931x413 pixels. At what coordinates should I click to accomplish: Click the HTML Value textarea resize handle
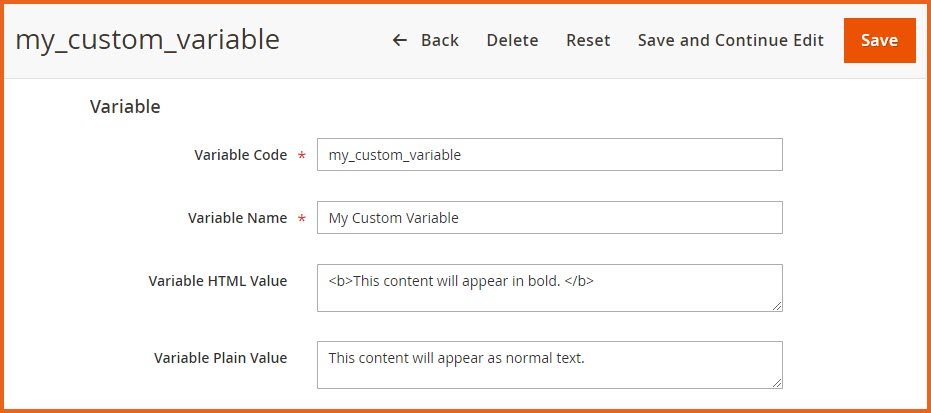[x=776, y=305]
